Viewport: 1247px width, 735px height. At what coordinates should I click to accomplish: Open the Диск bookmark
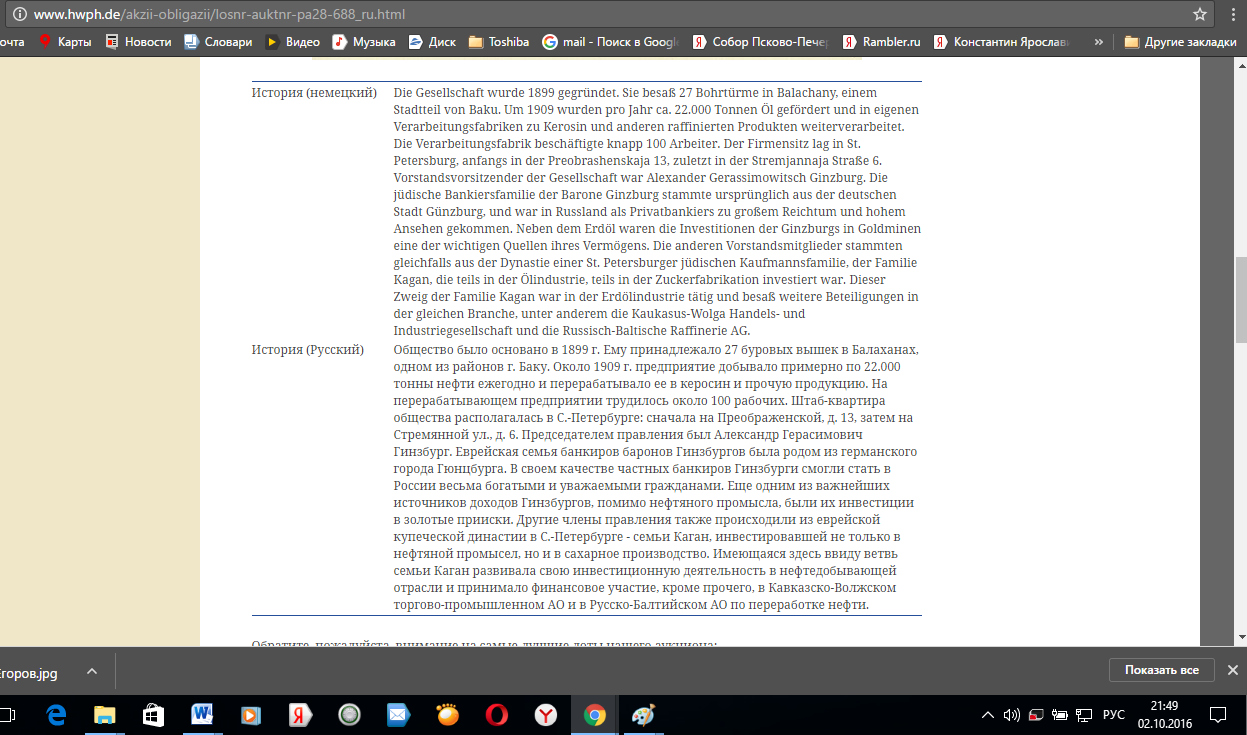432,42
